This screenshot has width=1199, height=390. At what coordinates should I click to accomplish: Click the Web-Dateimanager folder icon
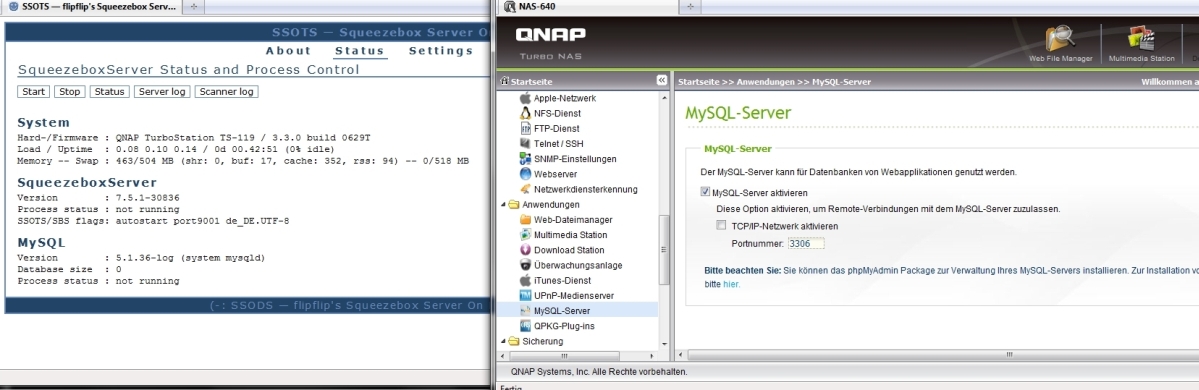(x=525, y=219)
